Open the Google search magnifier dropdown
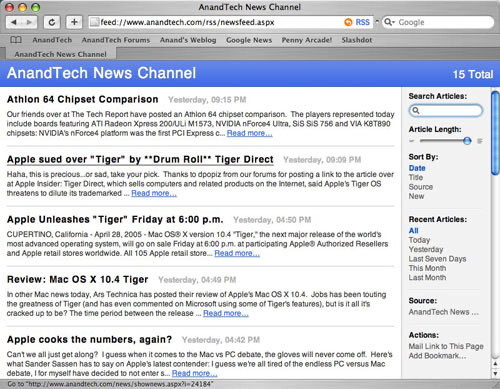Viewport: 500px width, 389px height. [389, 22]
